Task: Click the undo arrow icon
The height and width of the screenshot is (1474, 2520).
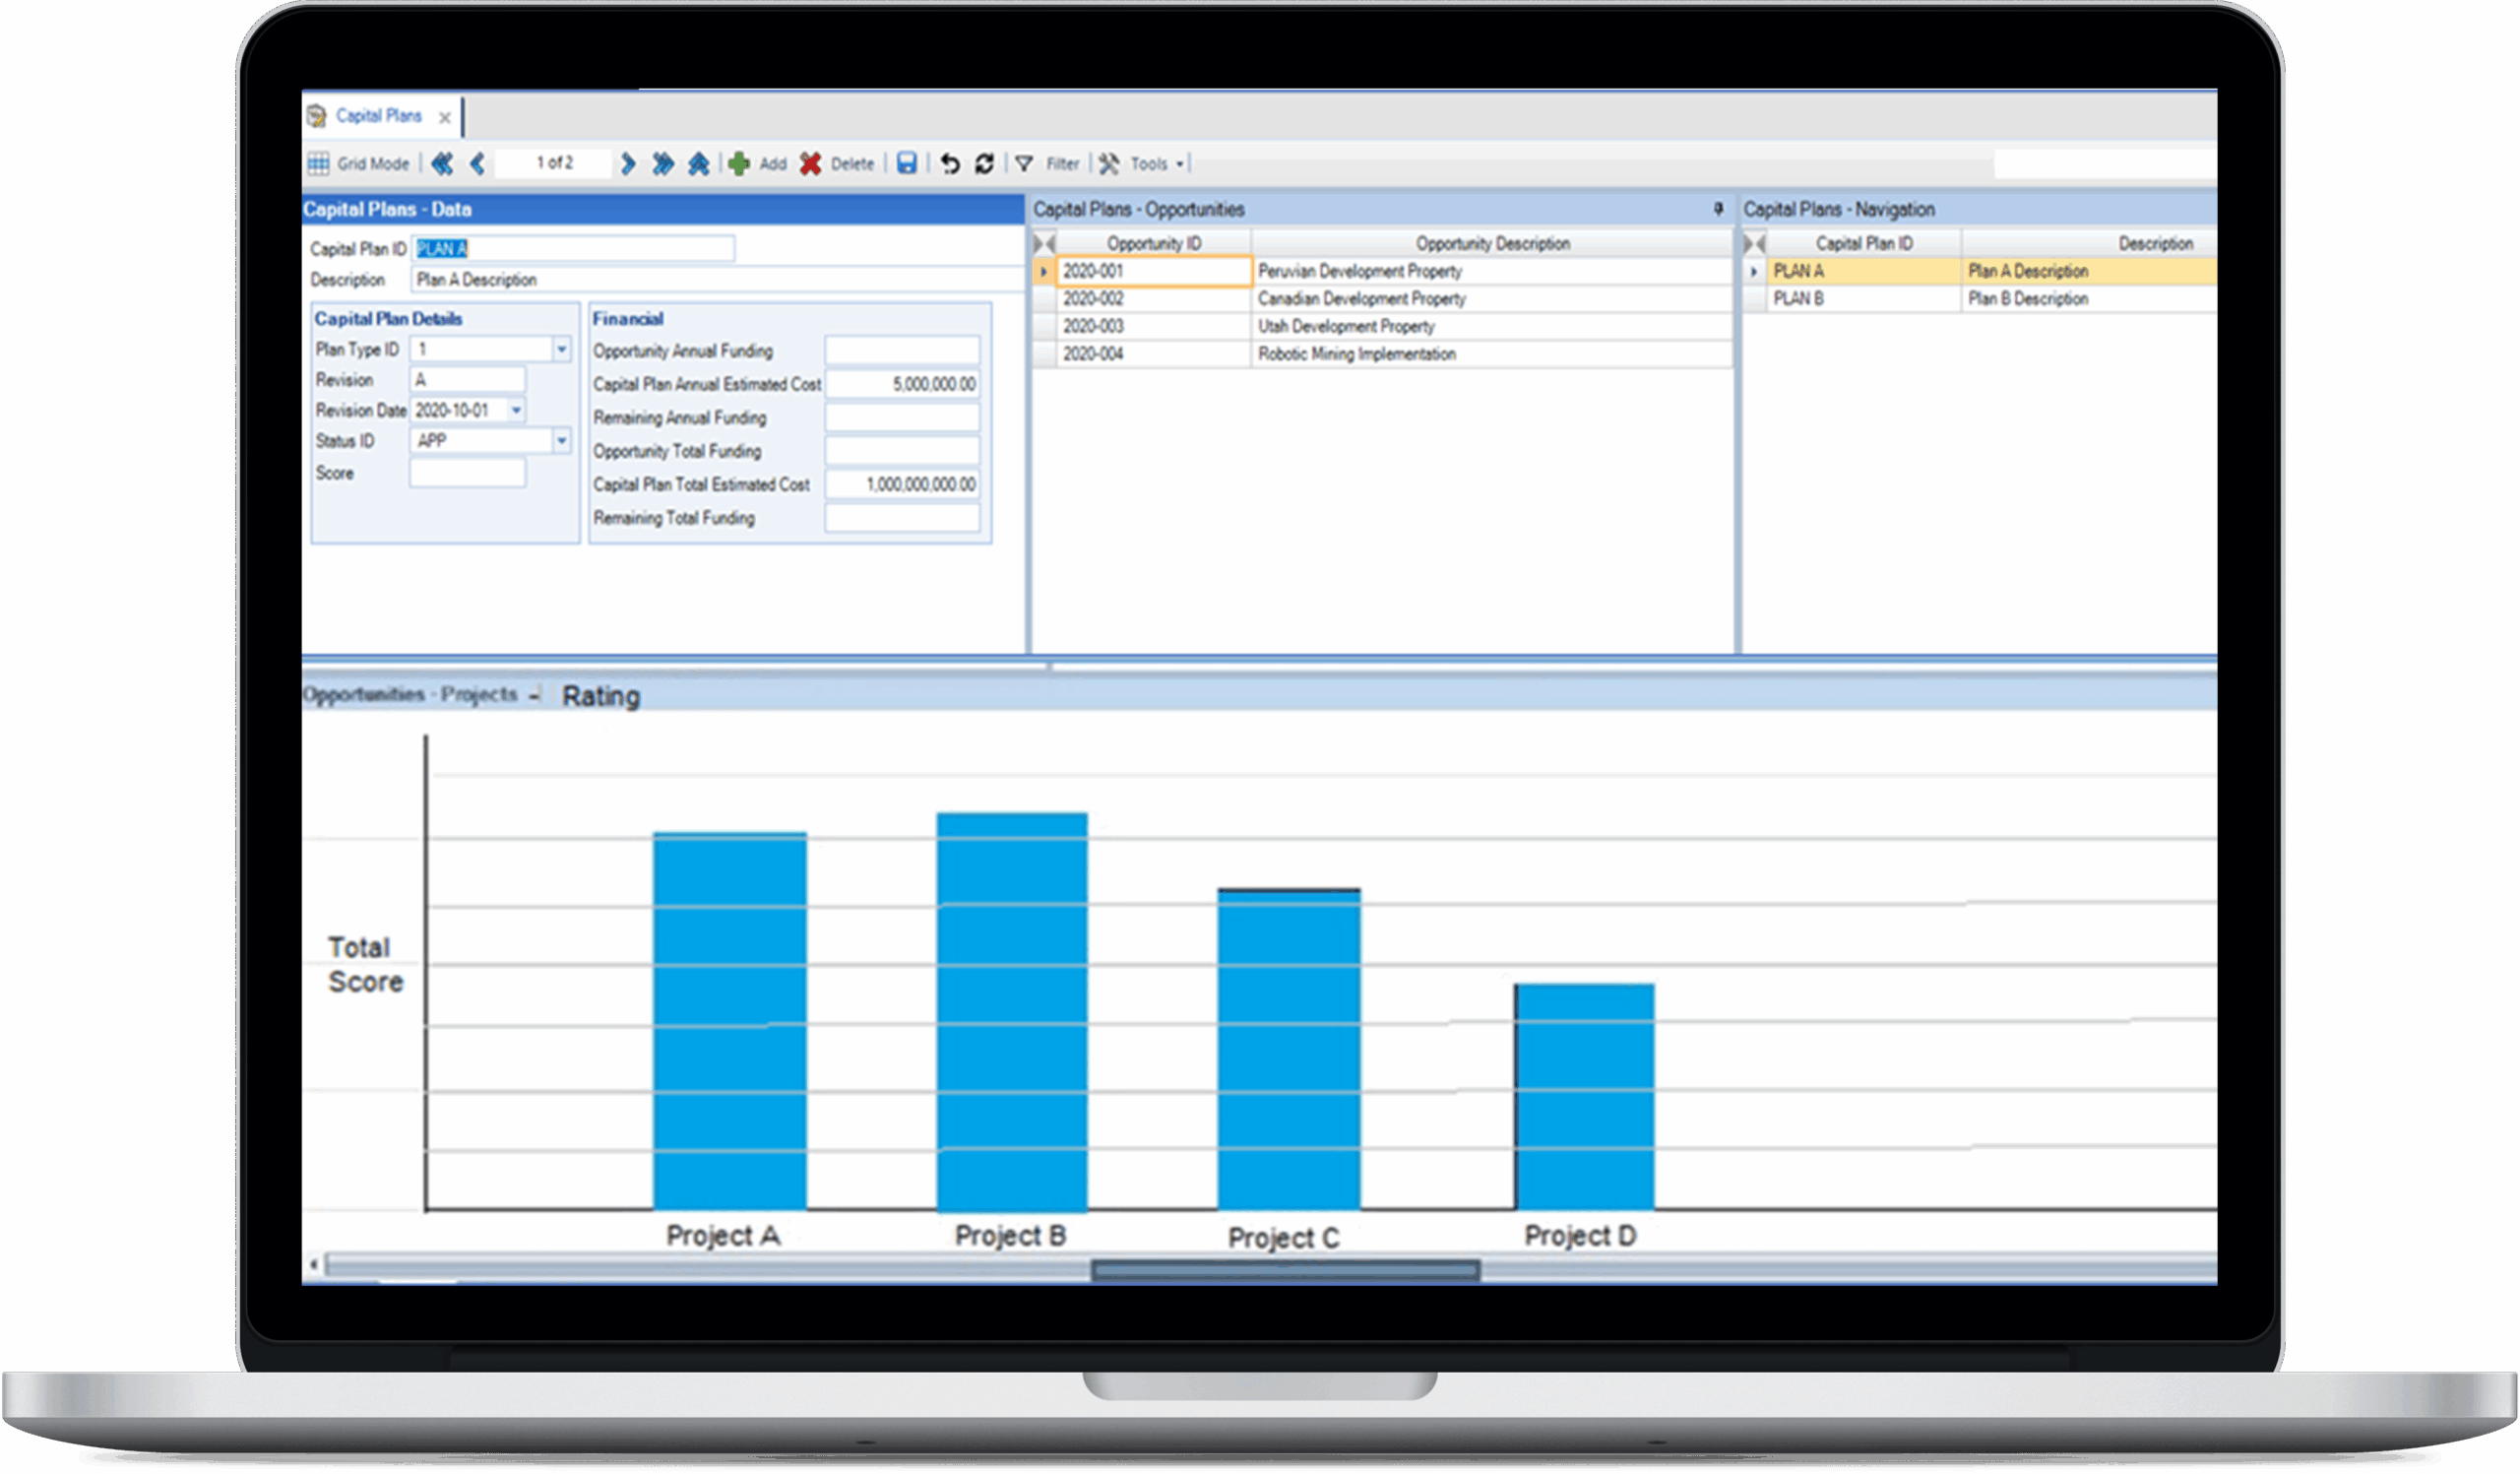Action: (x=950, y=163)
